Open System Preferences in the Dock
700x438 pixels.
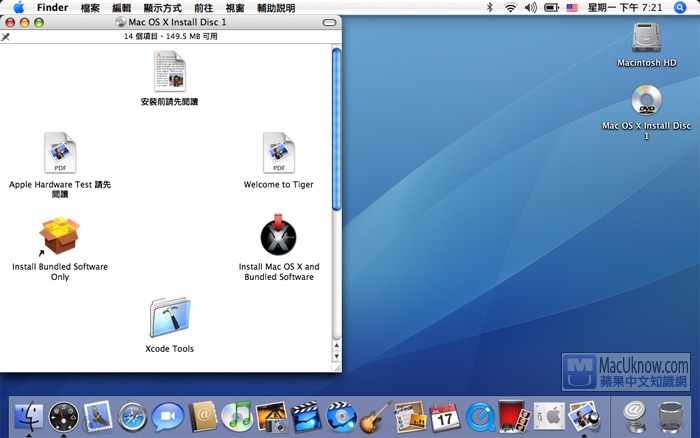[549, 417]
